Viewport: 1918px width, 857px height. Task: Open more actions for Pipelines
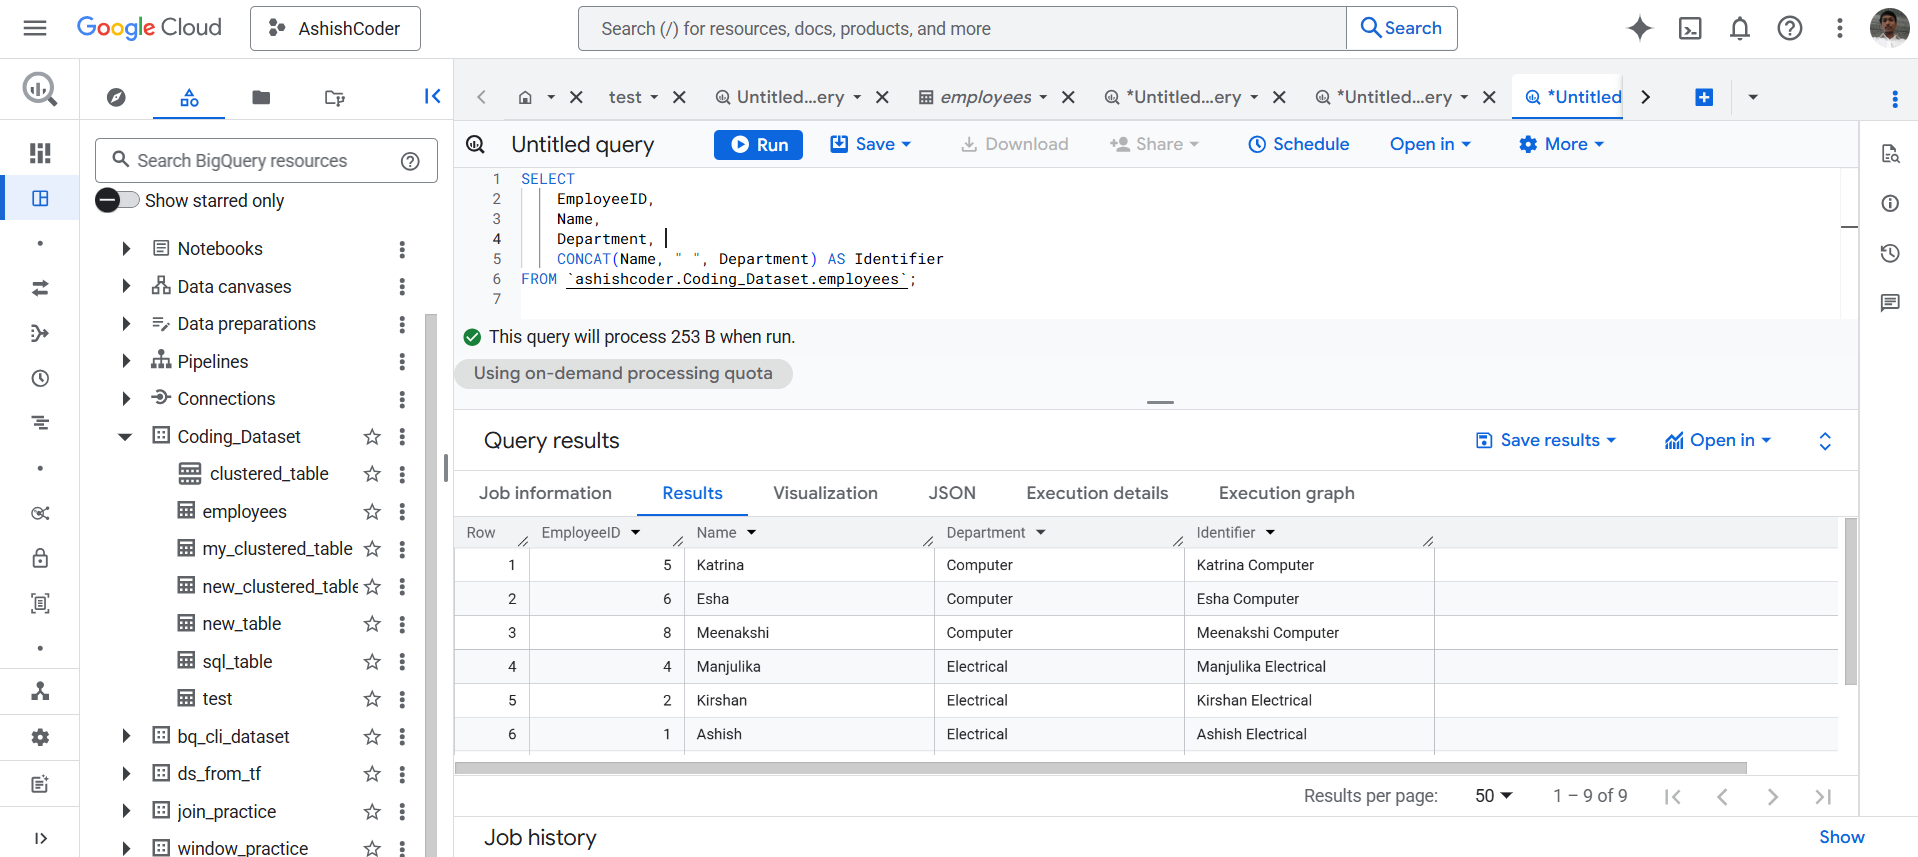pos(402,361)
